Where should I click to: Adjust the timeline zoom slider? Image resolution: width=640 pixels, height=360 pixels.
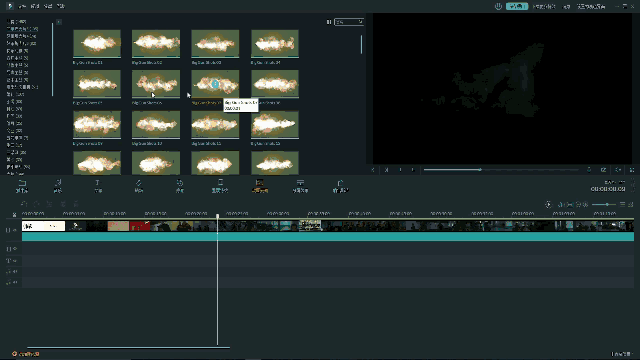(x=604, y=204)
